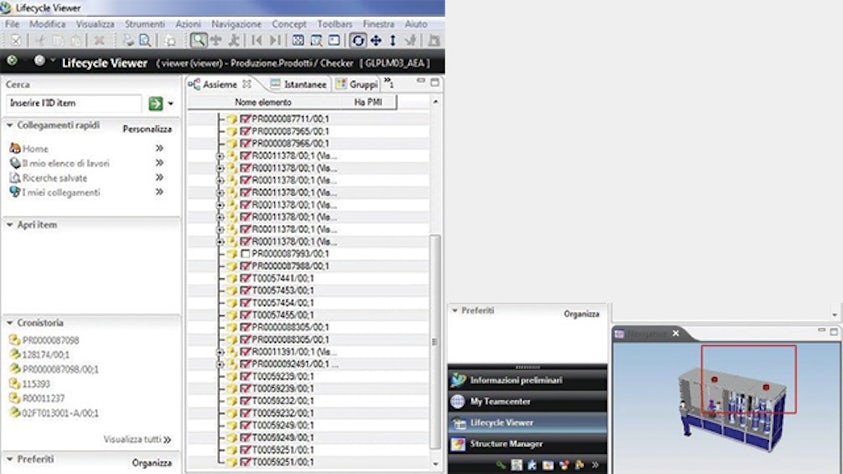Expand the R00011391/00;1 tree node
This screenshot has width=843, height=474.
220,352
